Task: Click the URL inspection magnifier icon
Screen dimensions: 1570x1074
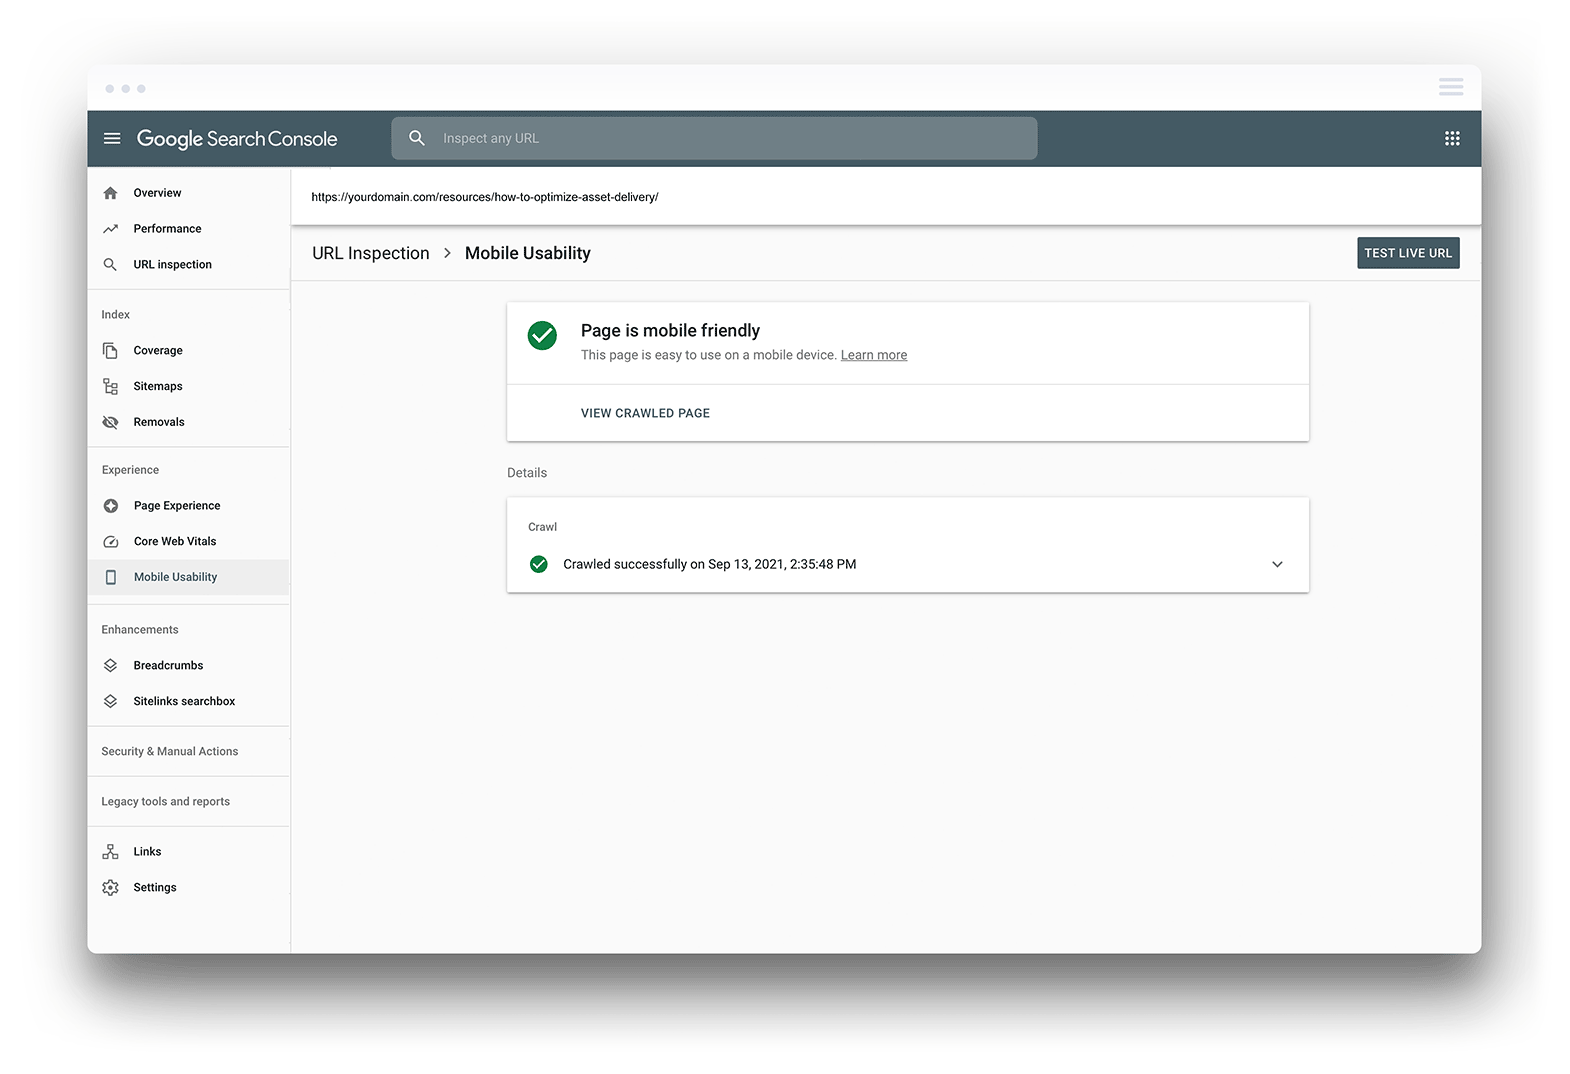Action: tap(111, 265)
